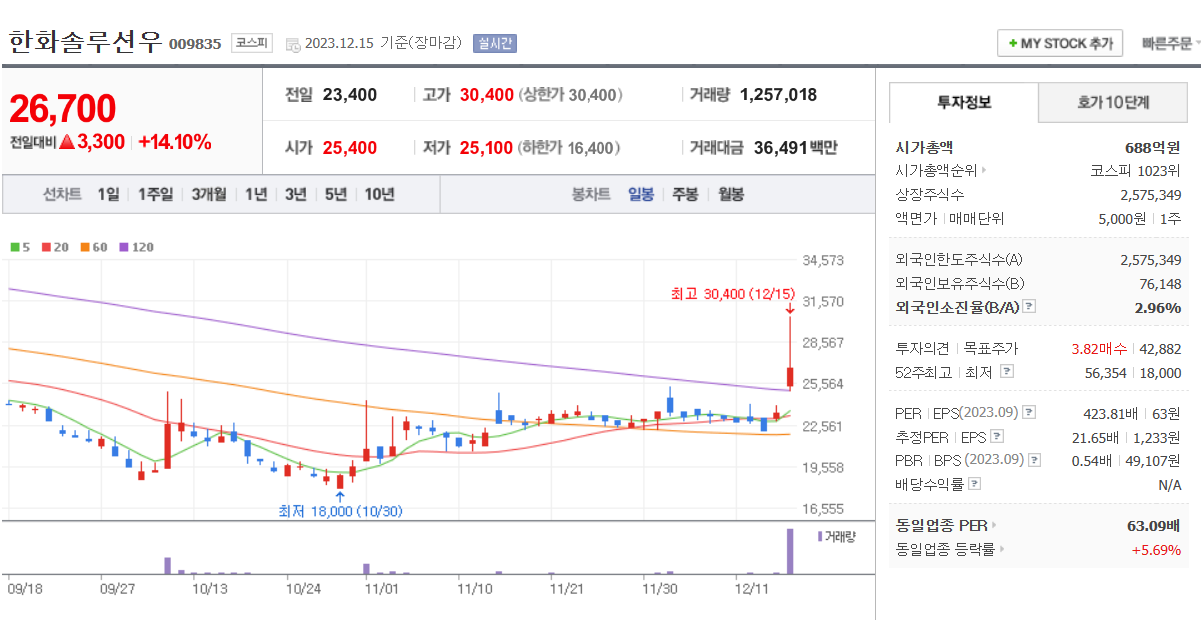Click the 34,573 price axis label
The image size is (1201, 620).
click(824, 260)
